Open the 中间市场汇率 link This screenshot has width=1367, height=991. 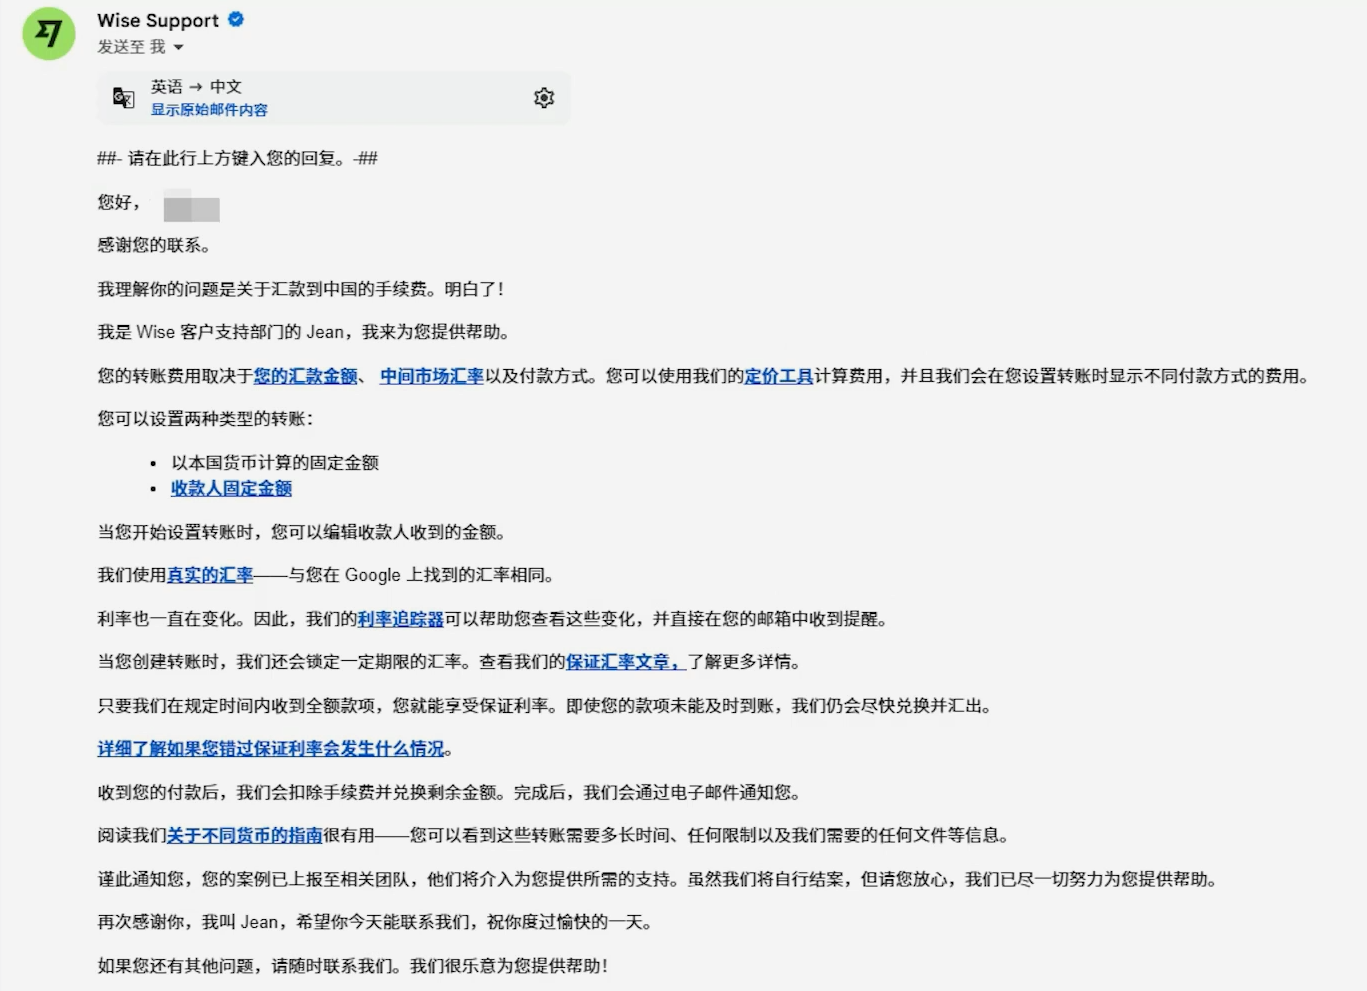point(432,376)
